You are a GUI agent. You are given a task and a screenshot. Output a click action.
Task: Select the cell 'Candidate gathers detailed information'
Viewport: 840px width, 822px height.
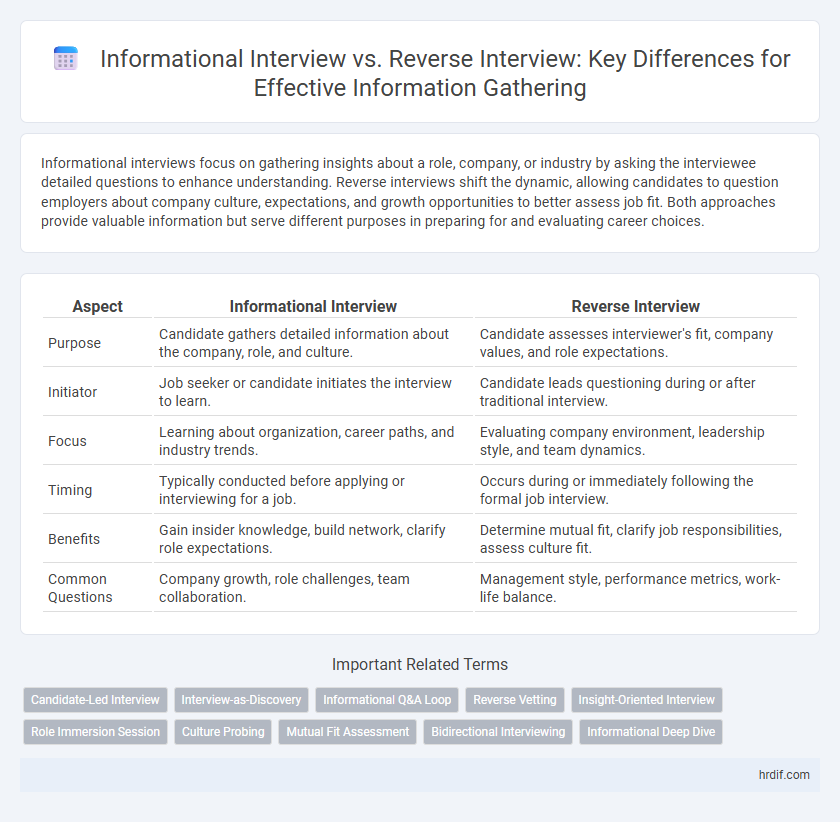313,343
